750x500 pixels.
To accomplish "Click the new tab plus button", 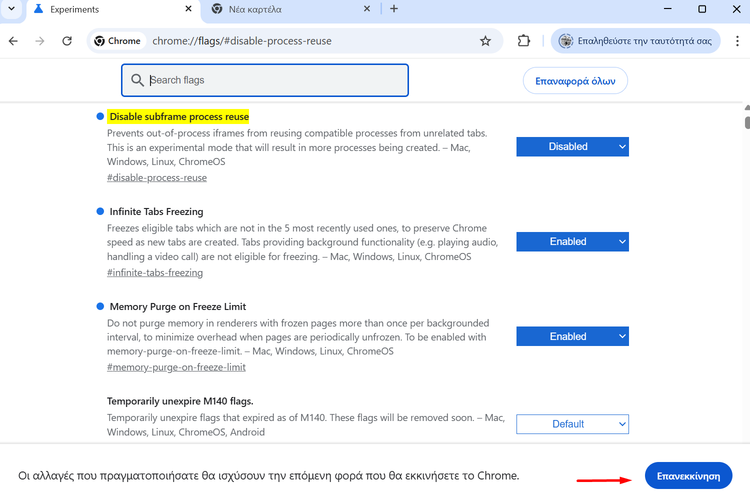I will [x=394, y=9].
